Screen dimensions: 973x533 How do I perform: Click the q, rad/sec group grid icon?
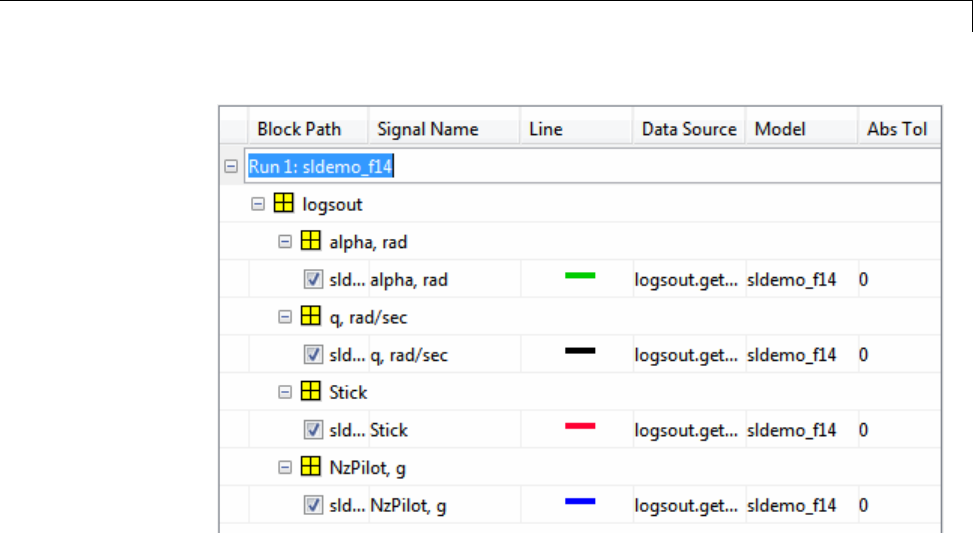[x=310, y=317]
